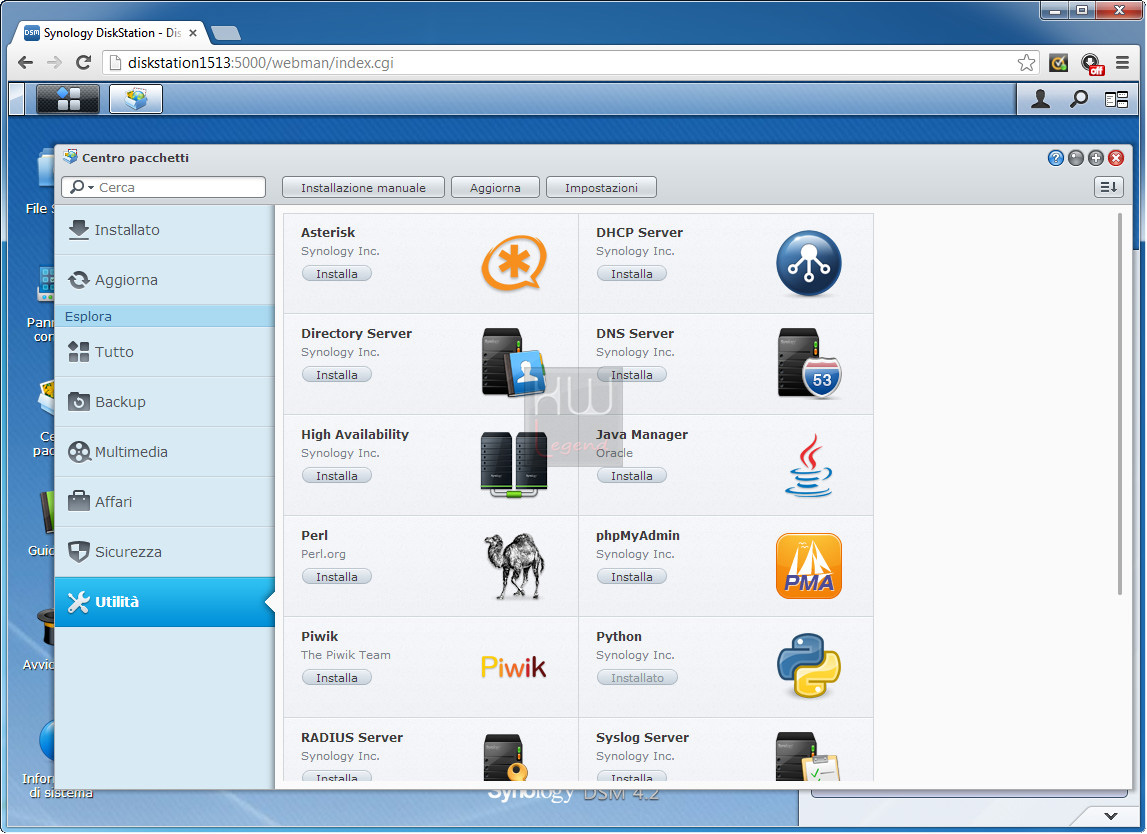Viewport: 1147px width, 834px height.
Task: Install the DHCP Server package
Action: [631, 274]
